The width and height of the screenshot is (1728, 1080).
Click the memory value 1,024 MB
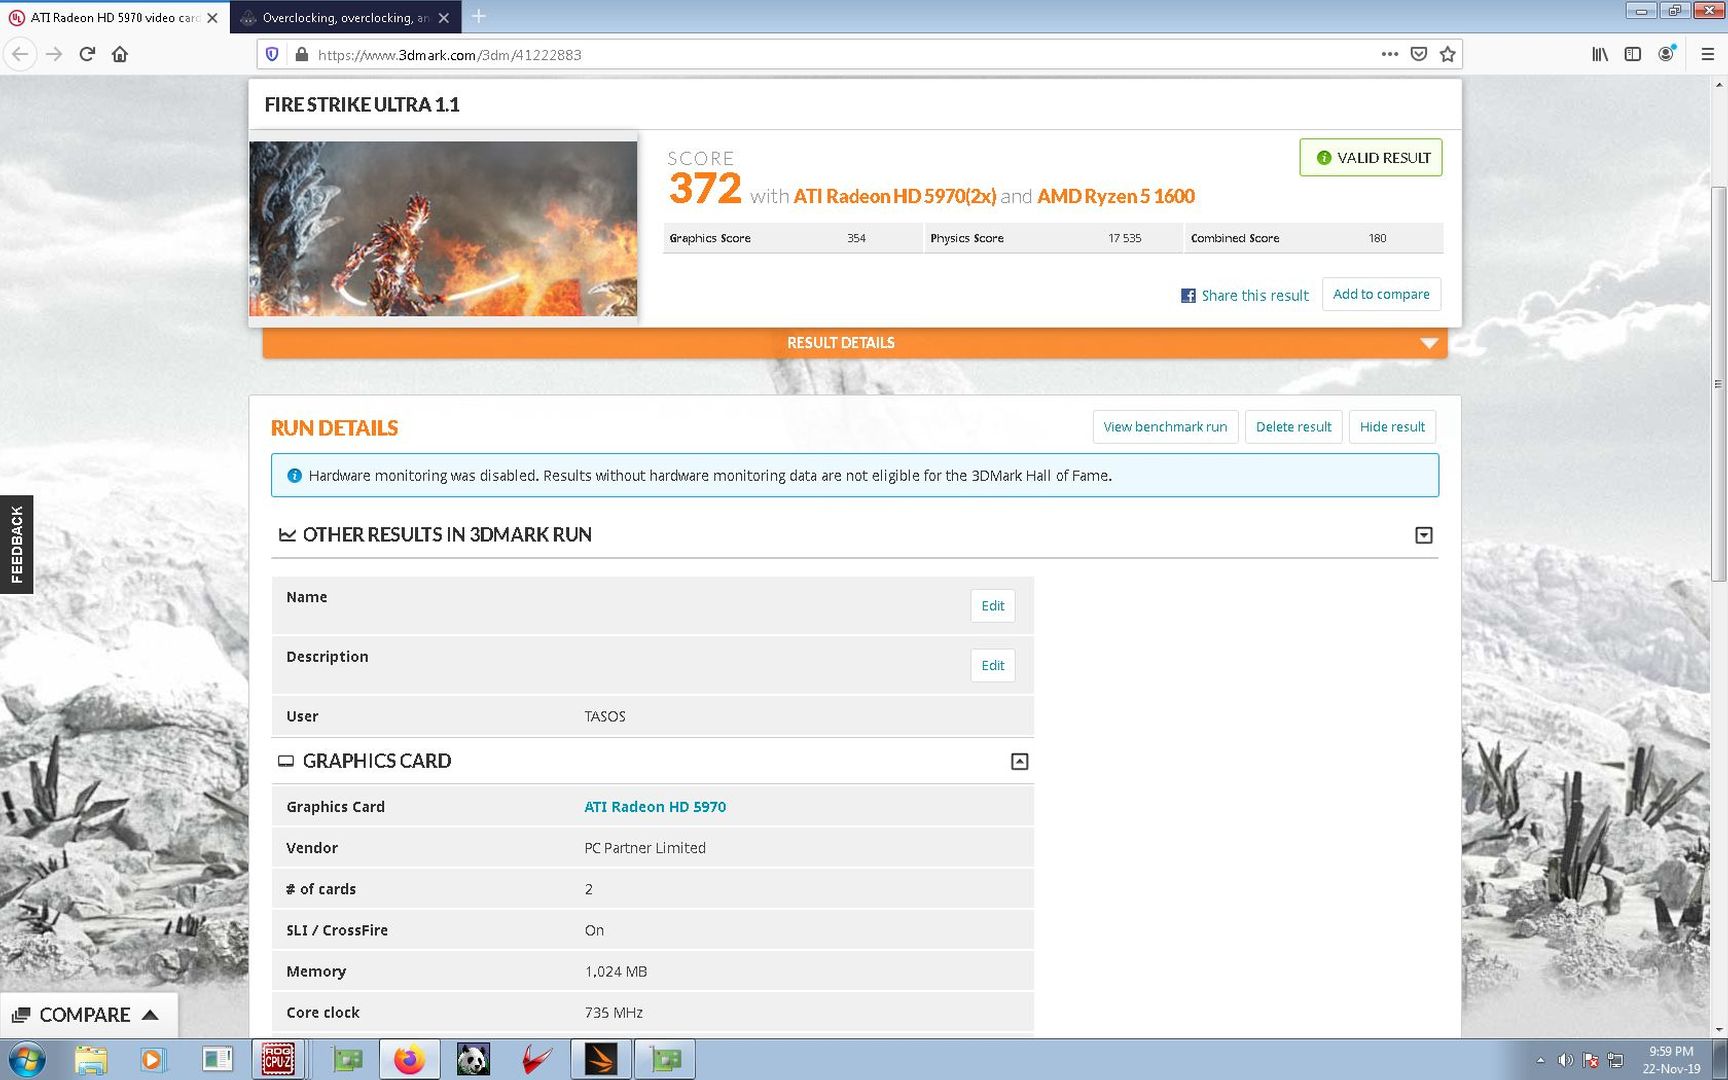pos(615,972)
